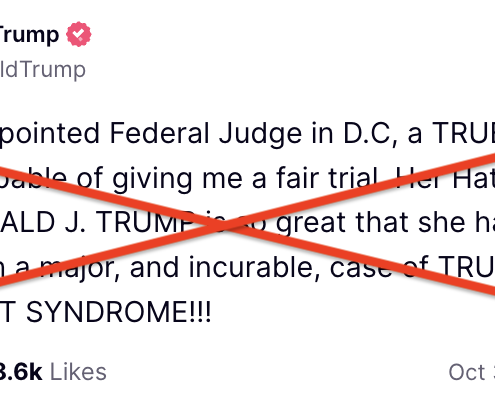The image size is (495, 396).
Task: Click the word 'giving' in the second post line
Action: pyautogui.click(x=152, y=180)
